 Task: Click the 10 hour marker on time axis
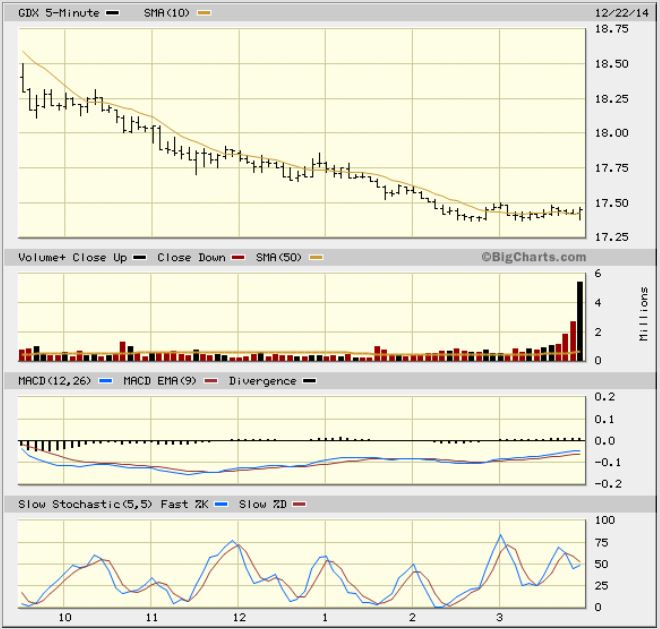65,618
